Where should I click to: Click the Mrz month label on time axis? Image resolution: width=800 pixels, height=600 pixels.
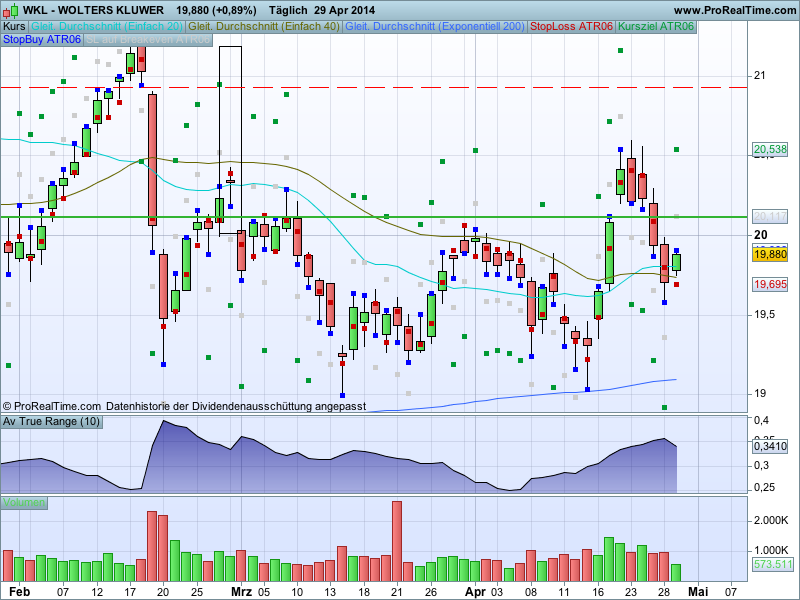point(241,592)
